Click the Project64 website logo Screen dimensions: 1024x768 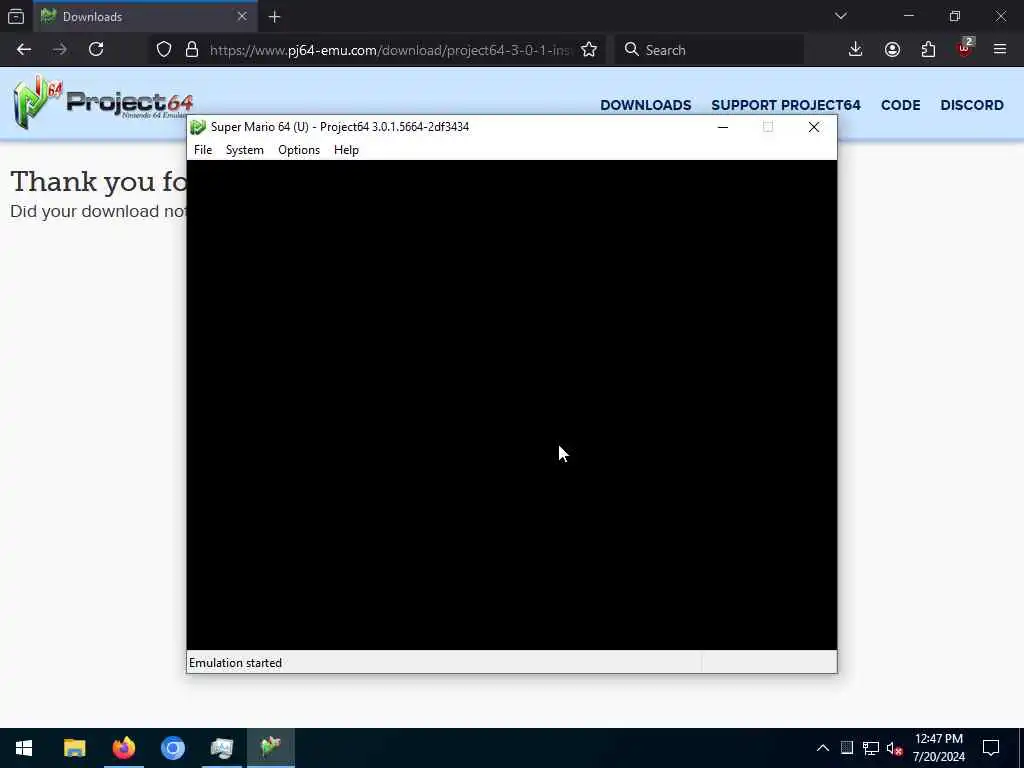tap(102, 102)
